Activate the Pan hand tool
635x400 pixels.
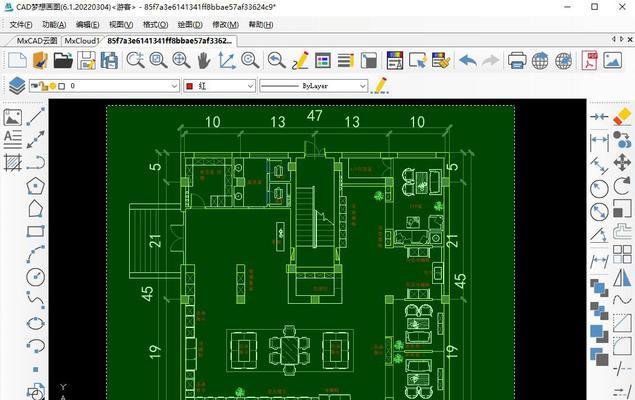204,60
